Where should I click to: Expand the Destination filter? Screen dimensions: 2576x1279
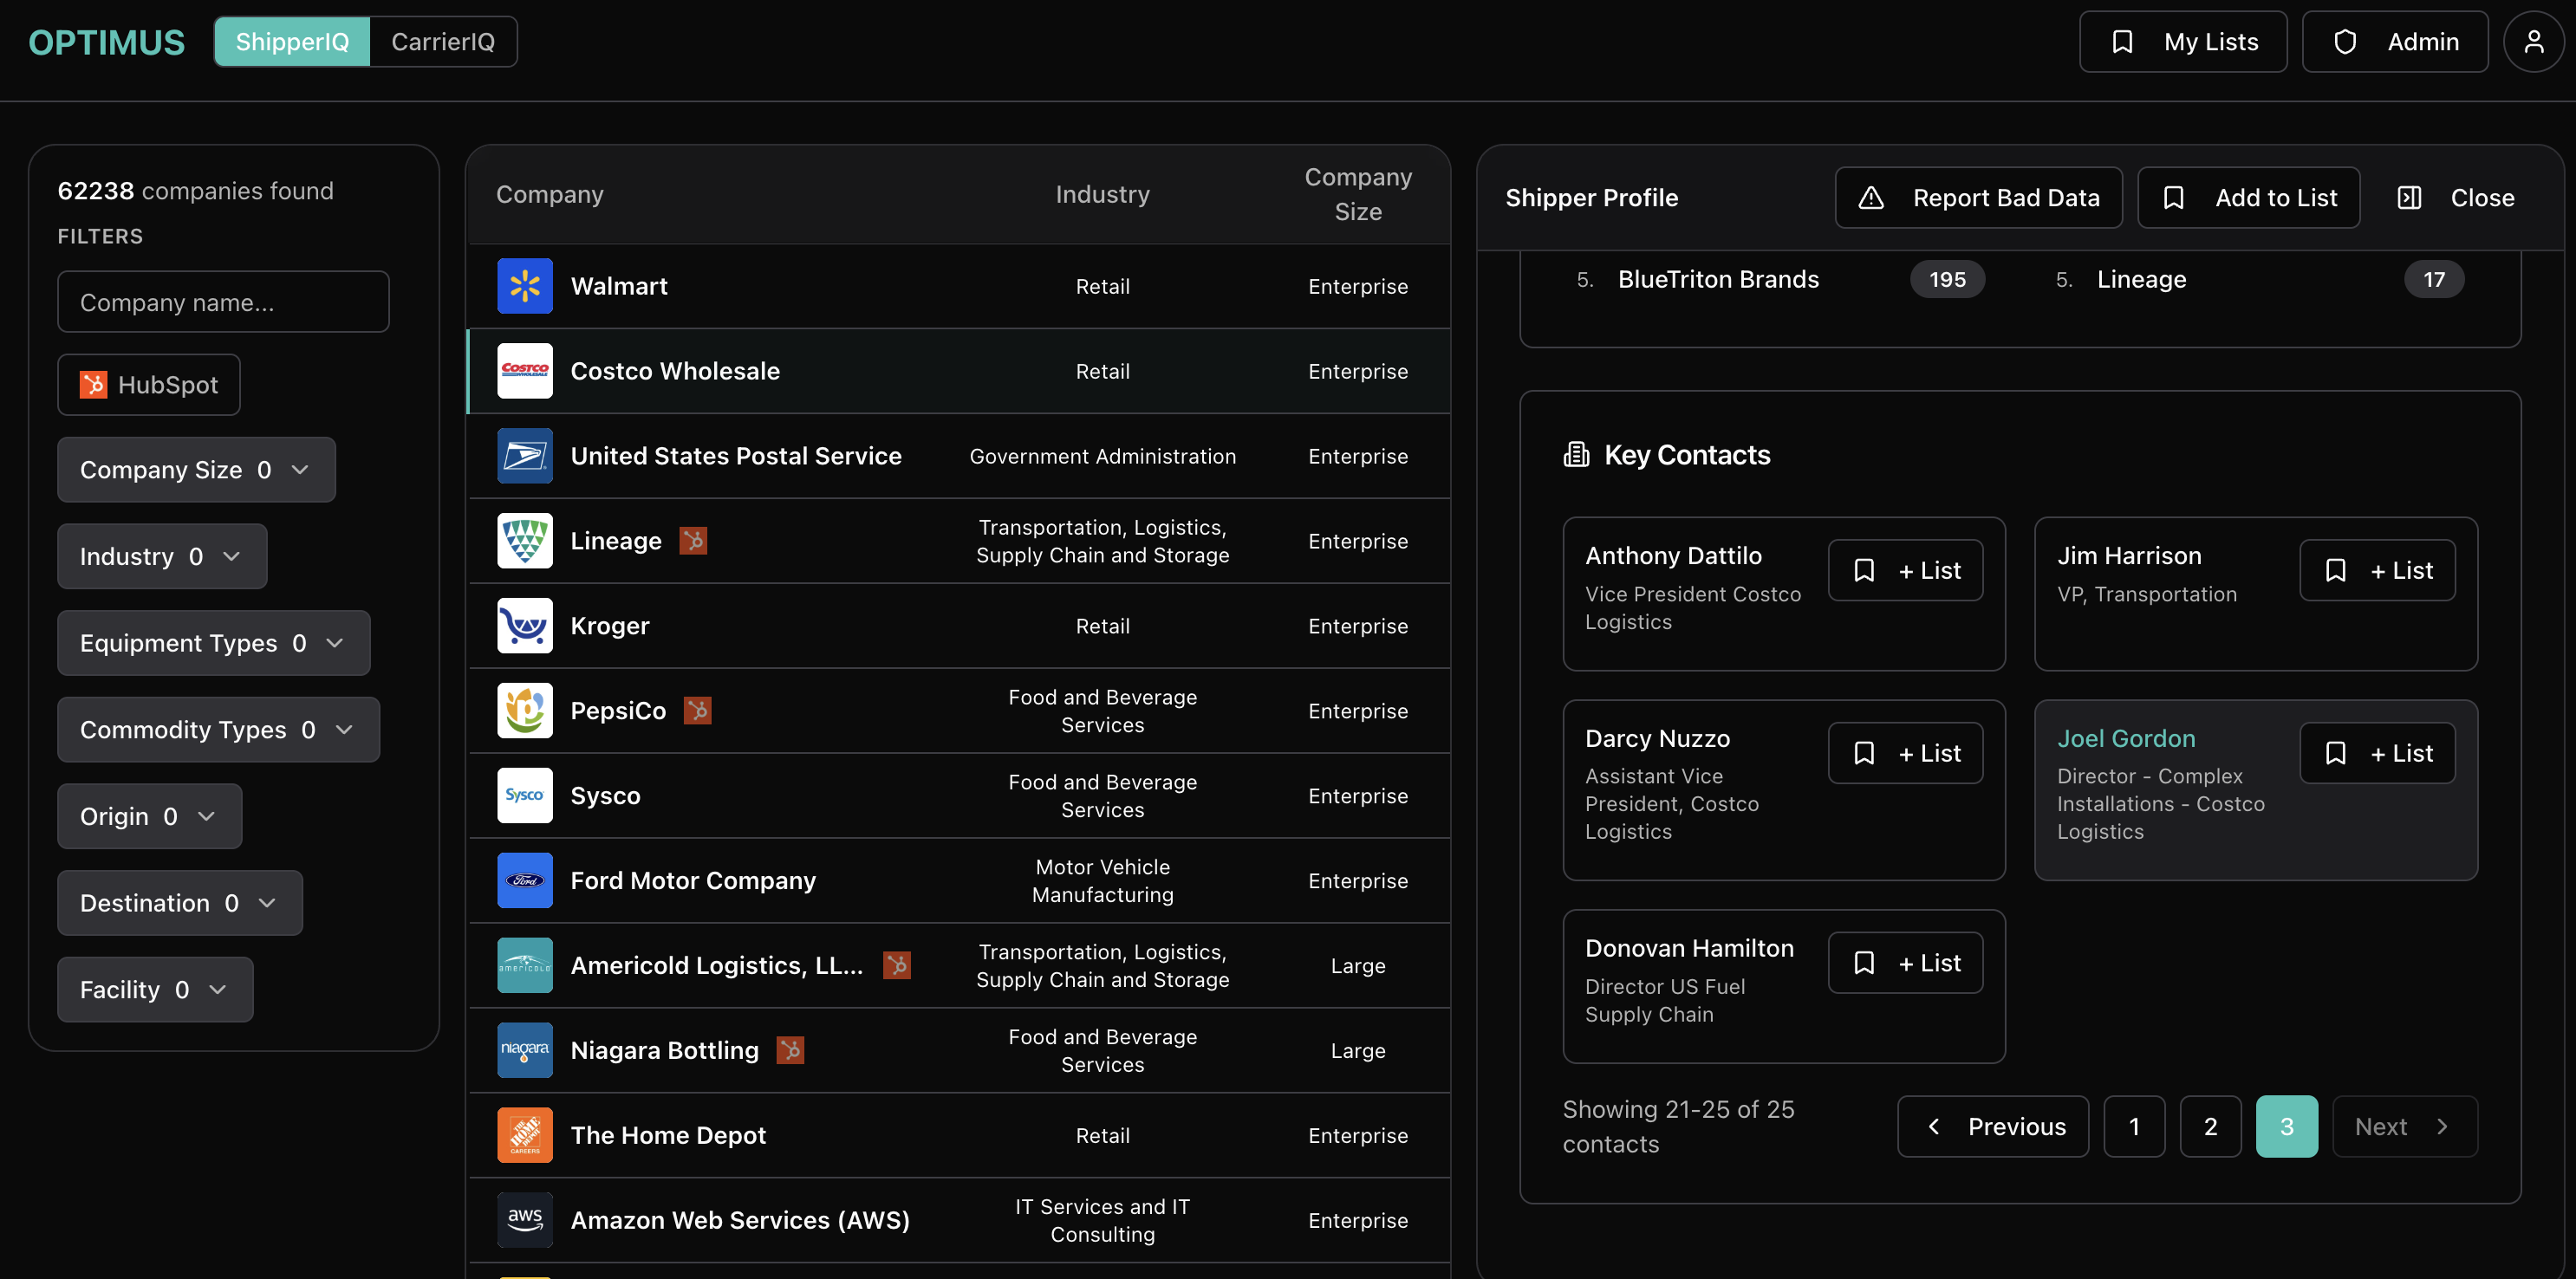[179, 903]
